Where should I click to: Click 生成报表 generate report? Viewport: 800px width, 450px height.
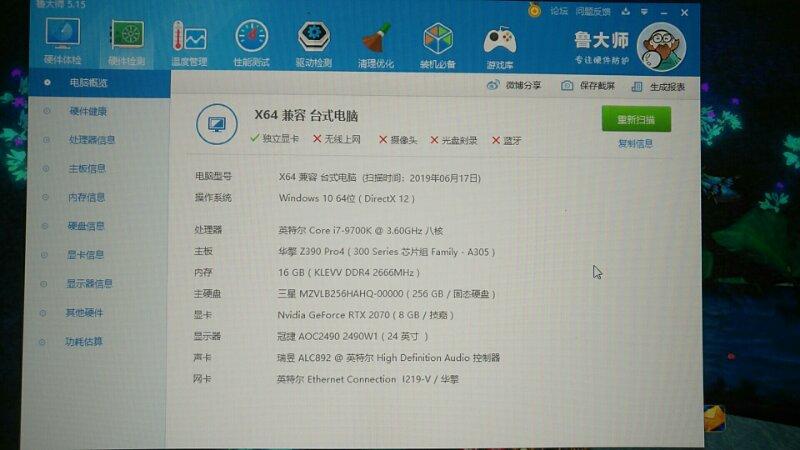658,87
